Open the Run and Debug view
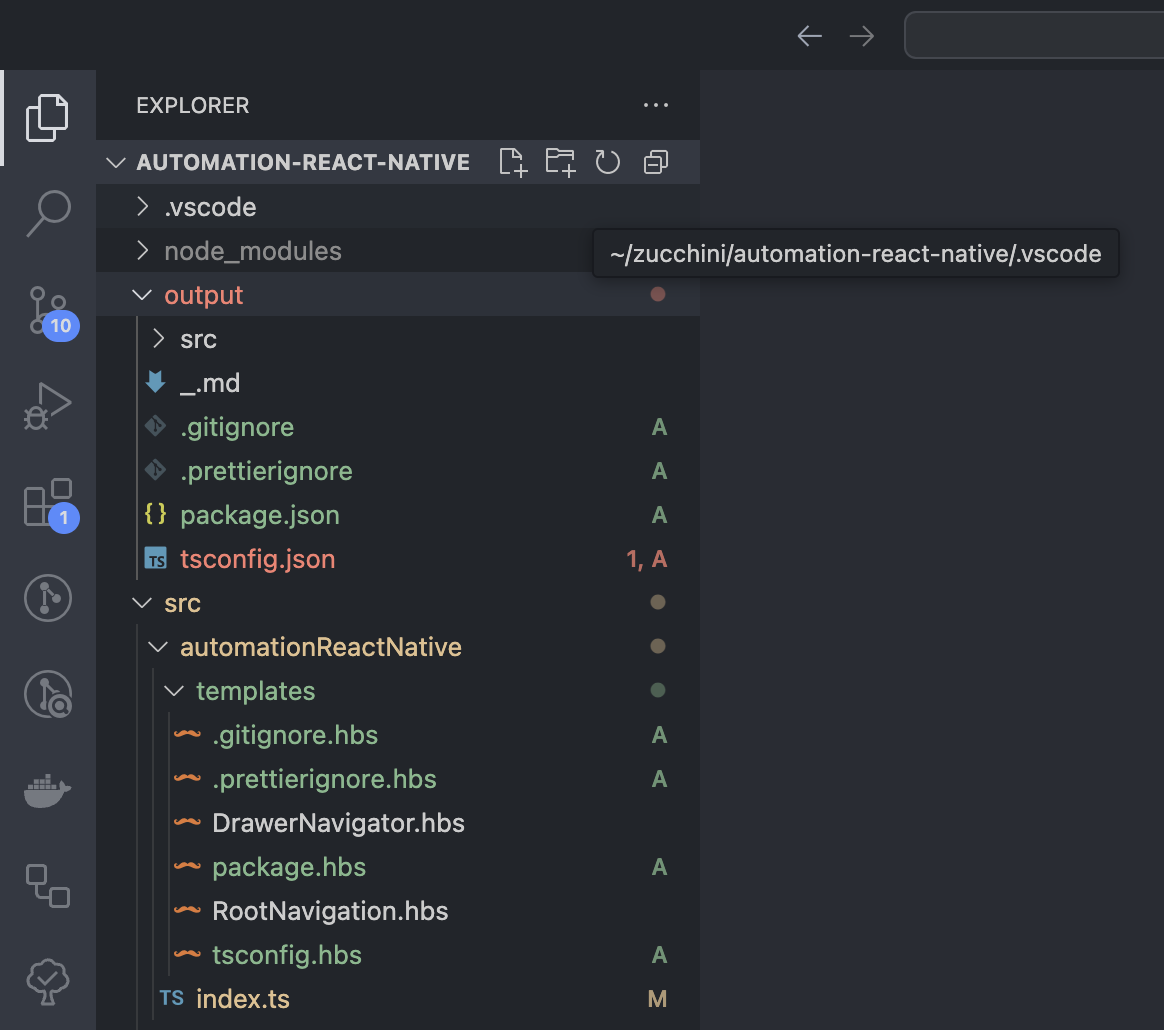The width and height of the screenshot is (1164, 1030). point(48,406)
